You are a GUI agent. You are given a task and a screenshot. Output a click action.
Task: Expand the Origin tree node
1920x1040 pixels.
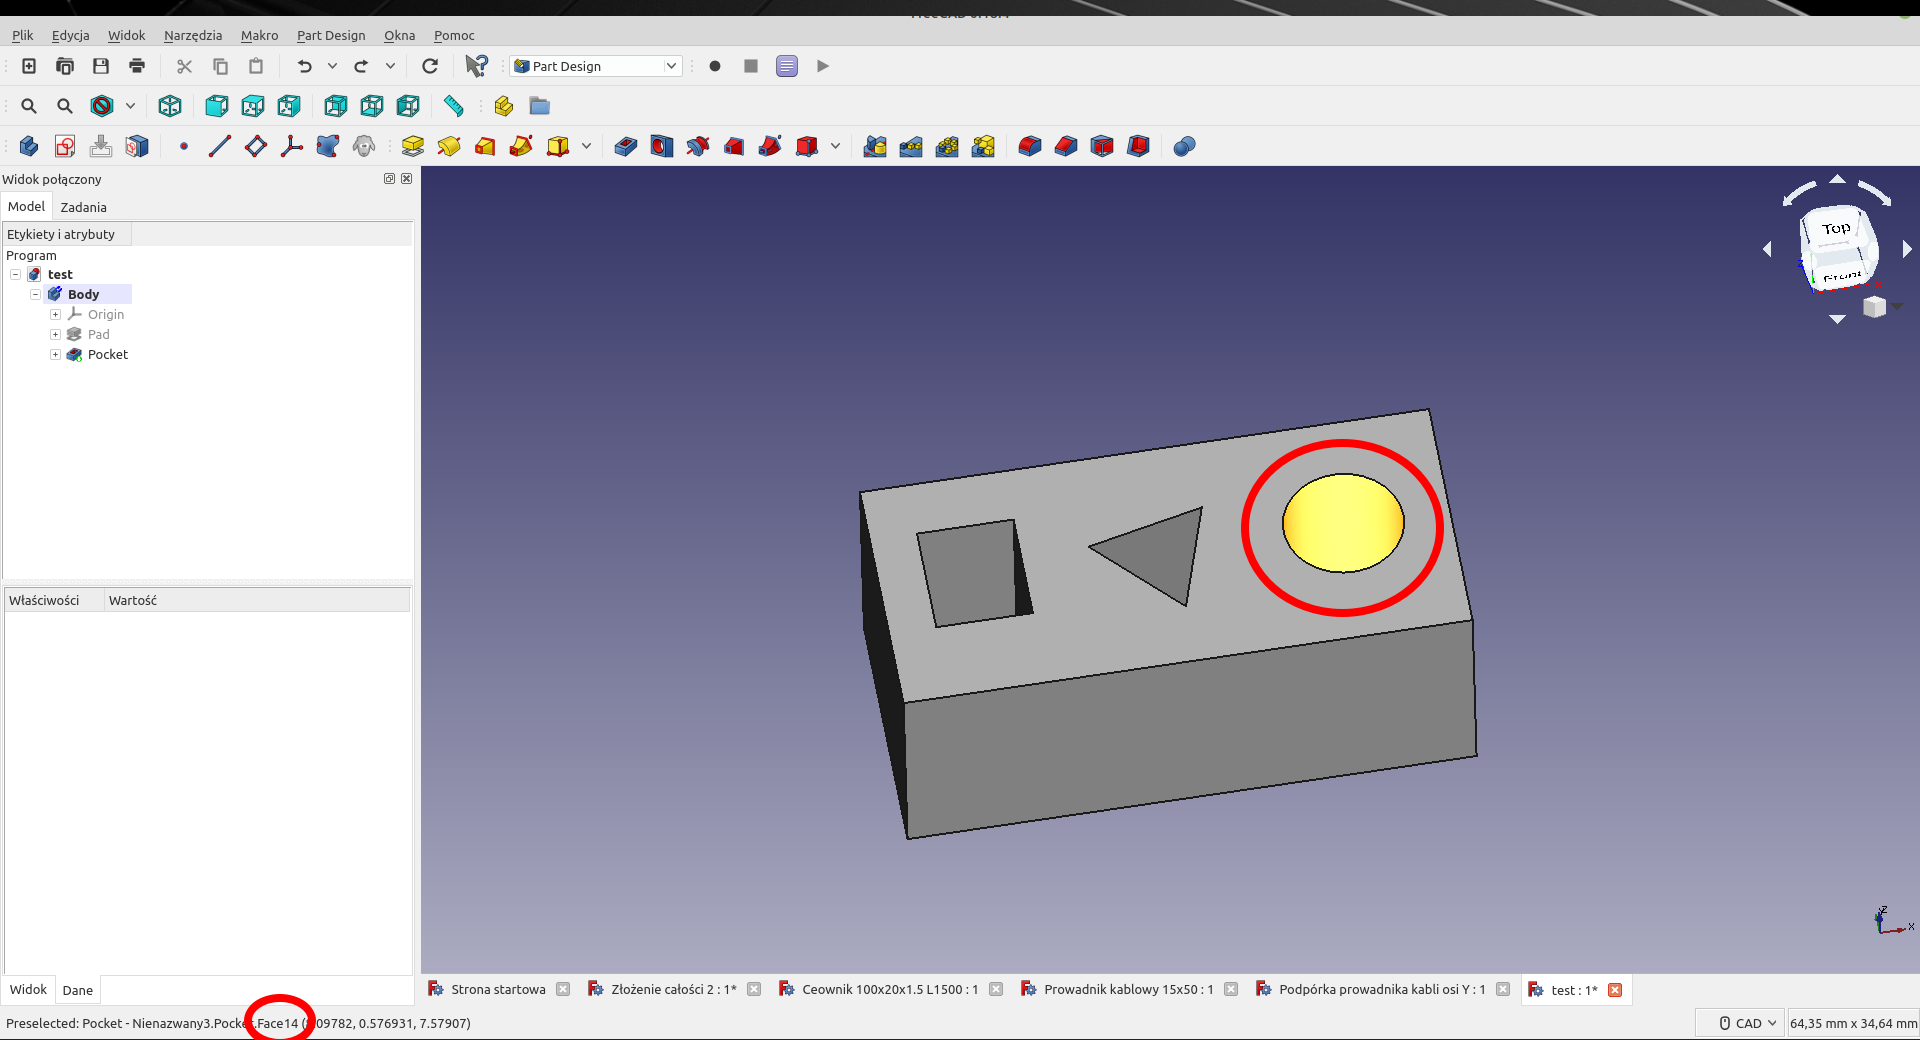click(55, 314)
